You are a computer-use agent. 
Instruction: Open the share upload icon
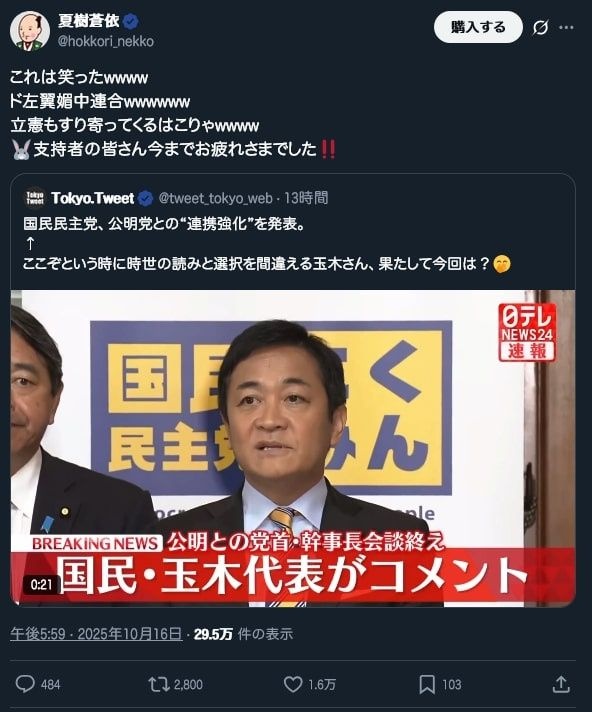[561, 684]
